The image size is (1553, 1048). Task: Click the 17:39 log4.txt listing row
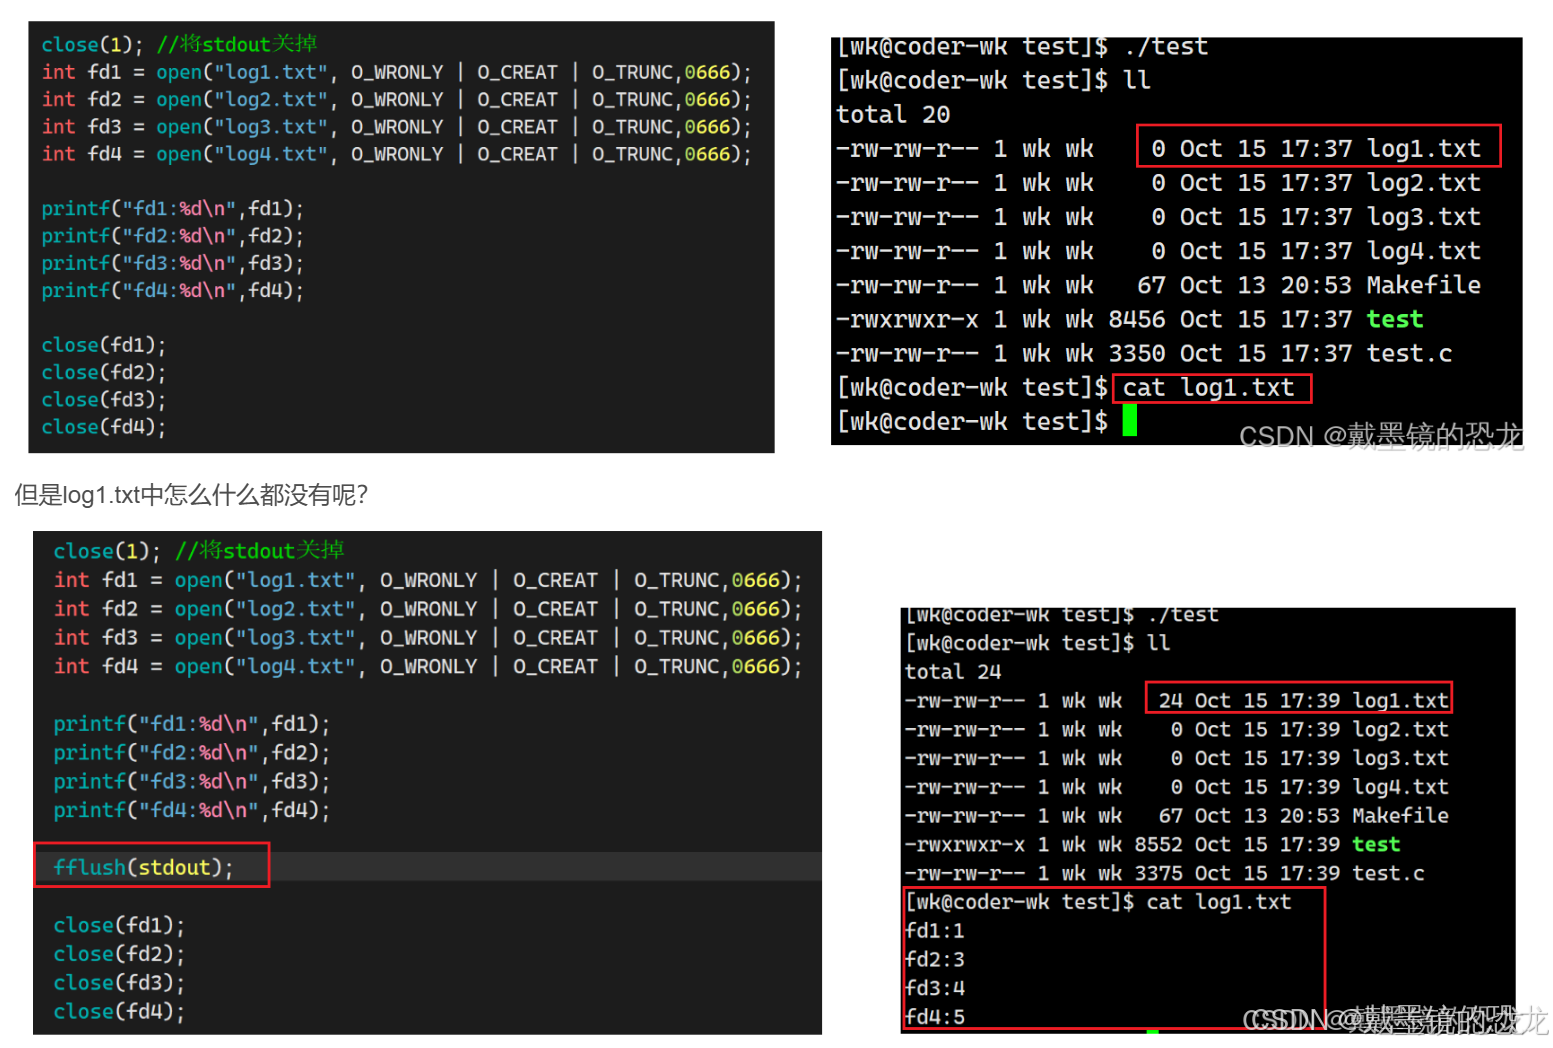[1176, 787]
